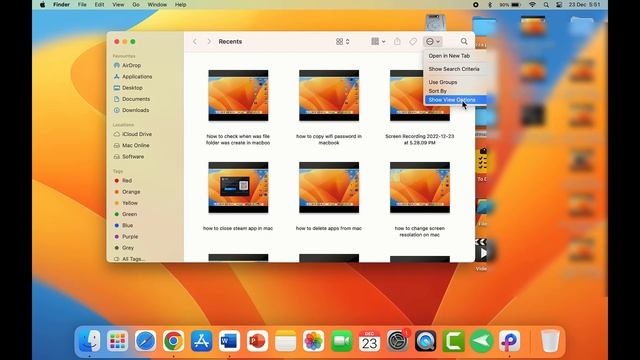Select 'how to close steam app' thumbnail
This screenshot has width=640, height=360.
coord(238,187)
